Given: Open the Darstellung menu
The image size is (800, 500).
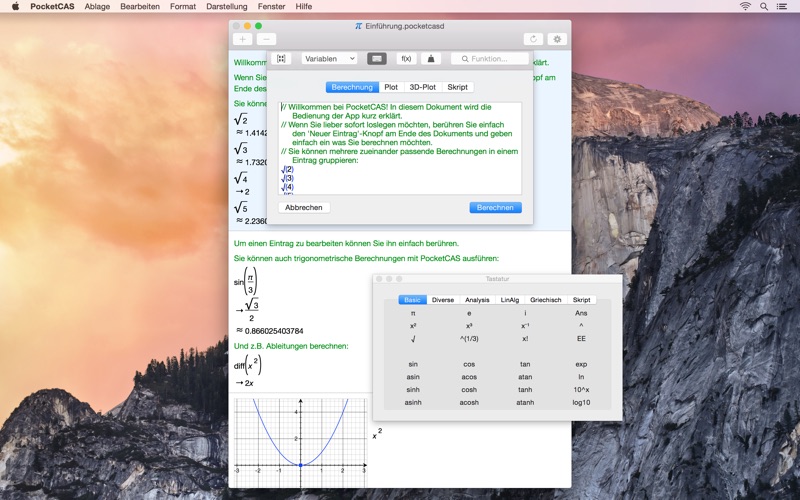Looking at the screenshot, I should (x=227, y=7).
